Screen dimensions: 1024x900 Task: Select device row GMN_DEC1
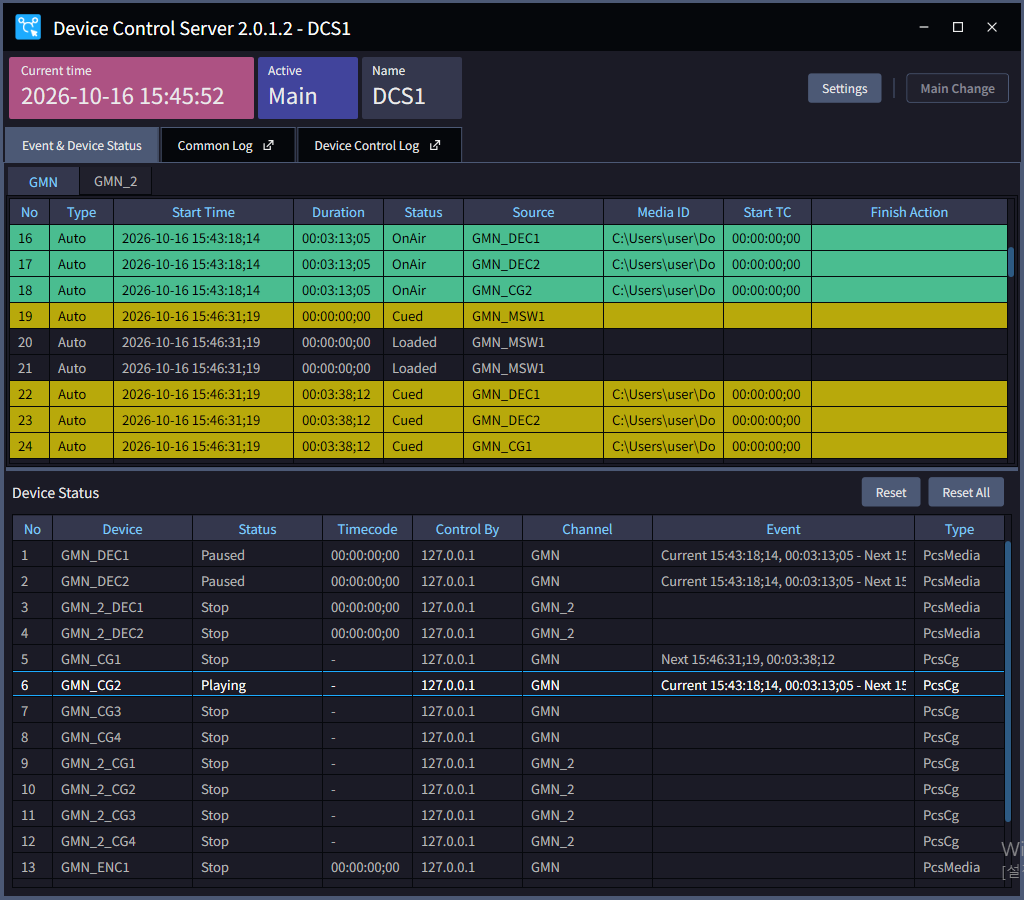(508, 555)
